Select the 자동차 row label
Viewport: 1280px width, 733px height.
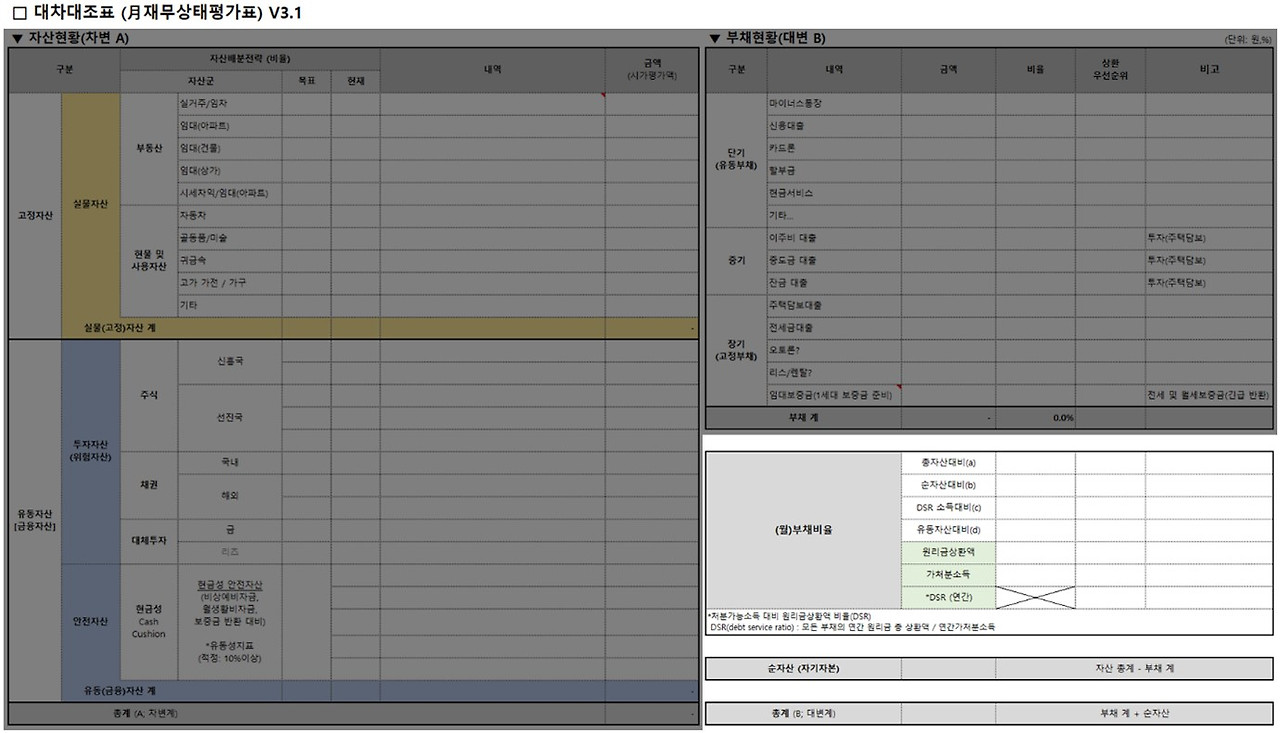tap(230, 215)
